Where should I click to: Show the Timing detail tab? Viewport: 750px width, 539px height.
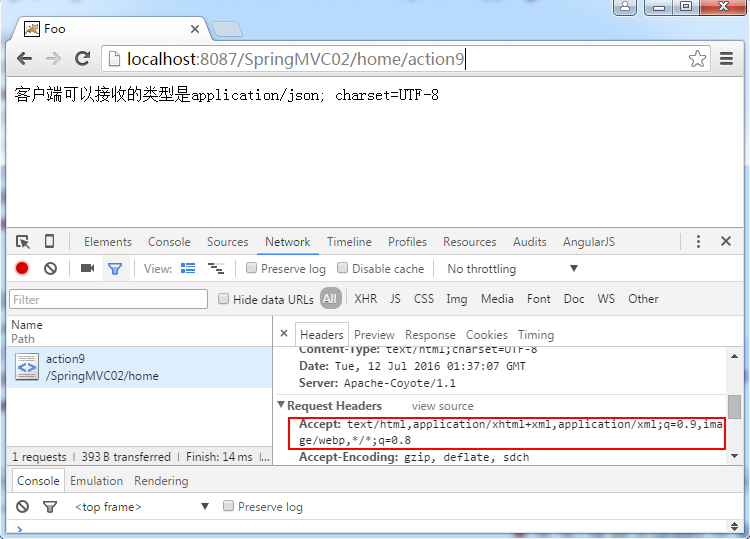pos(536,335)
